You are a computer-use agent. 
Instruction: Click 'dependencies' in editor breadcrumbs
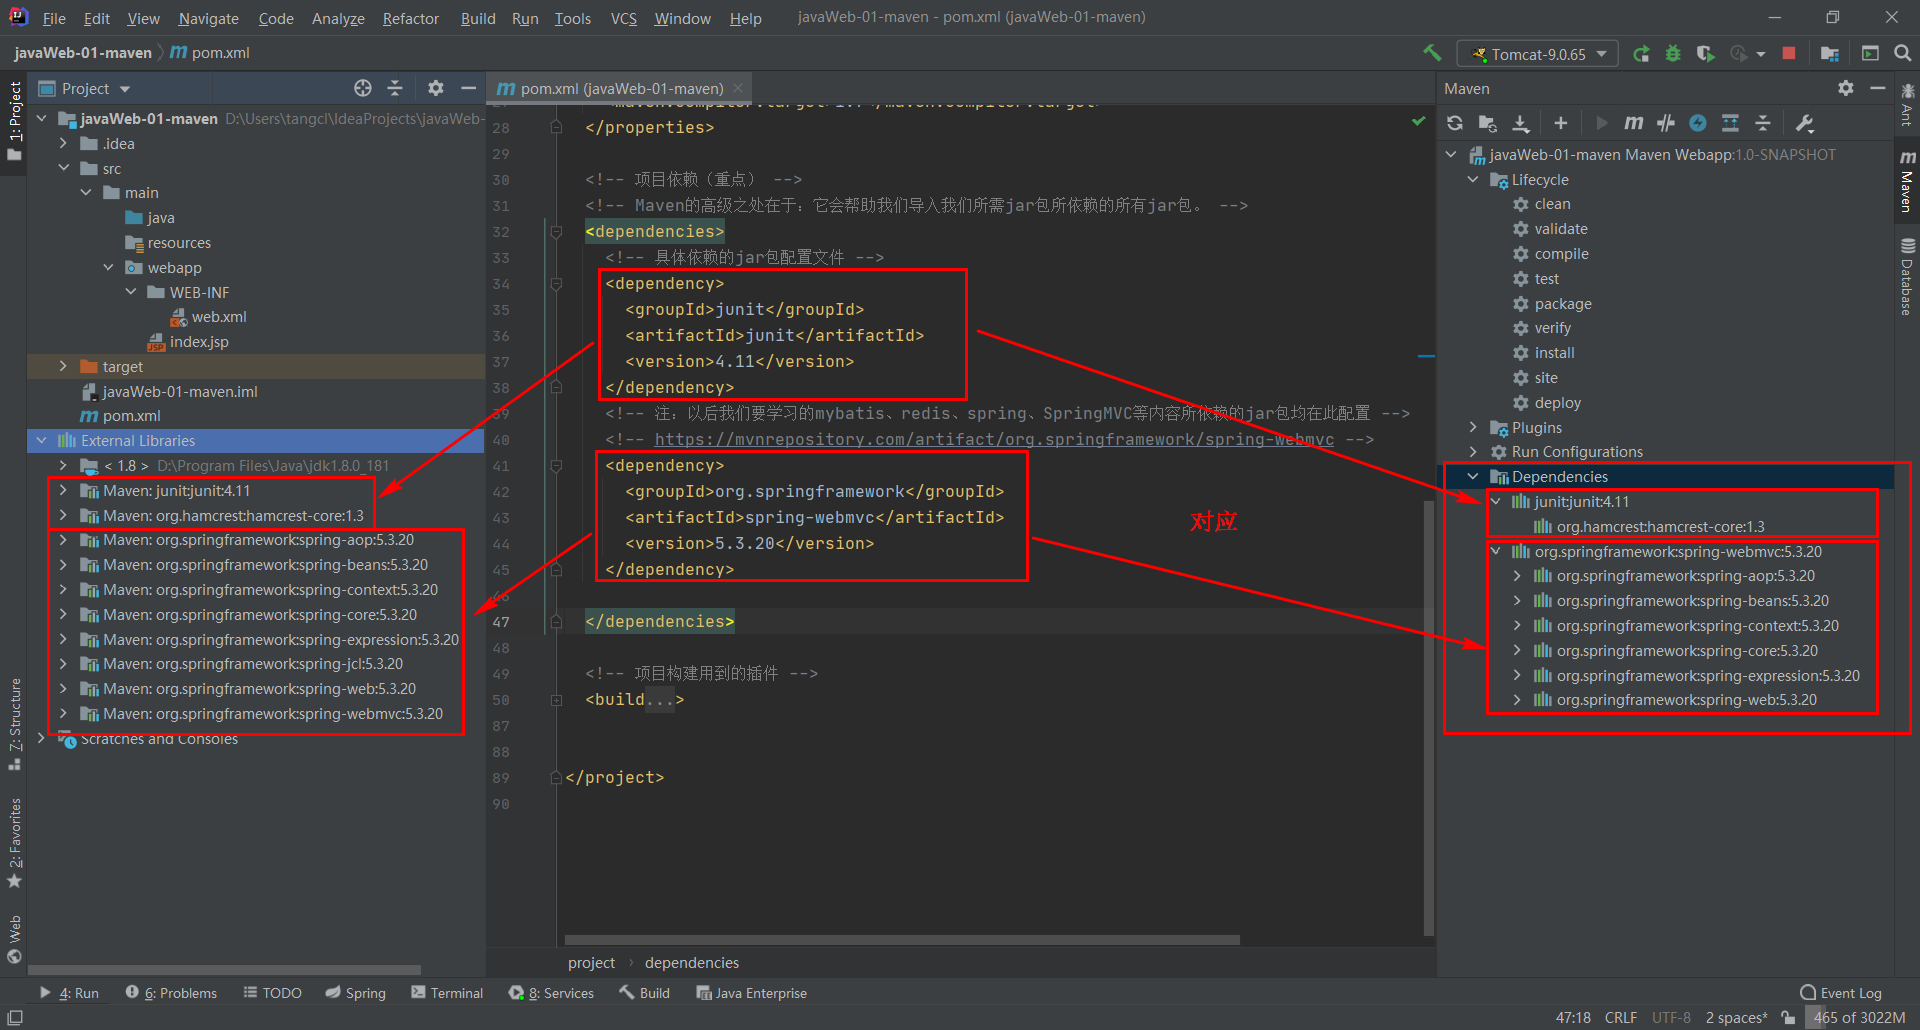692,963
